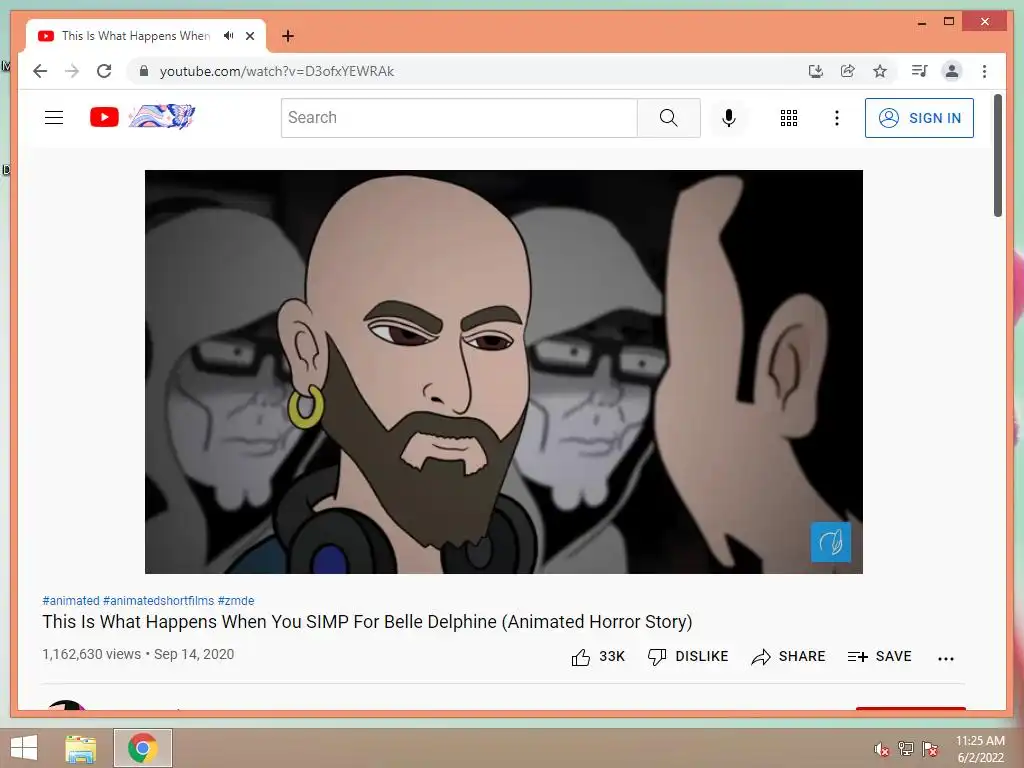The image size is (1024, 768).
Task: Open the Windows Start button
Action: [24, 748]
